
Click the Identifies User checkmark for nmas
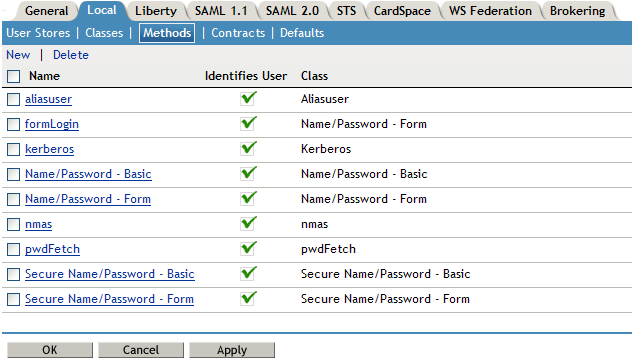248,223
